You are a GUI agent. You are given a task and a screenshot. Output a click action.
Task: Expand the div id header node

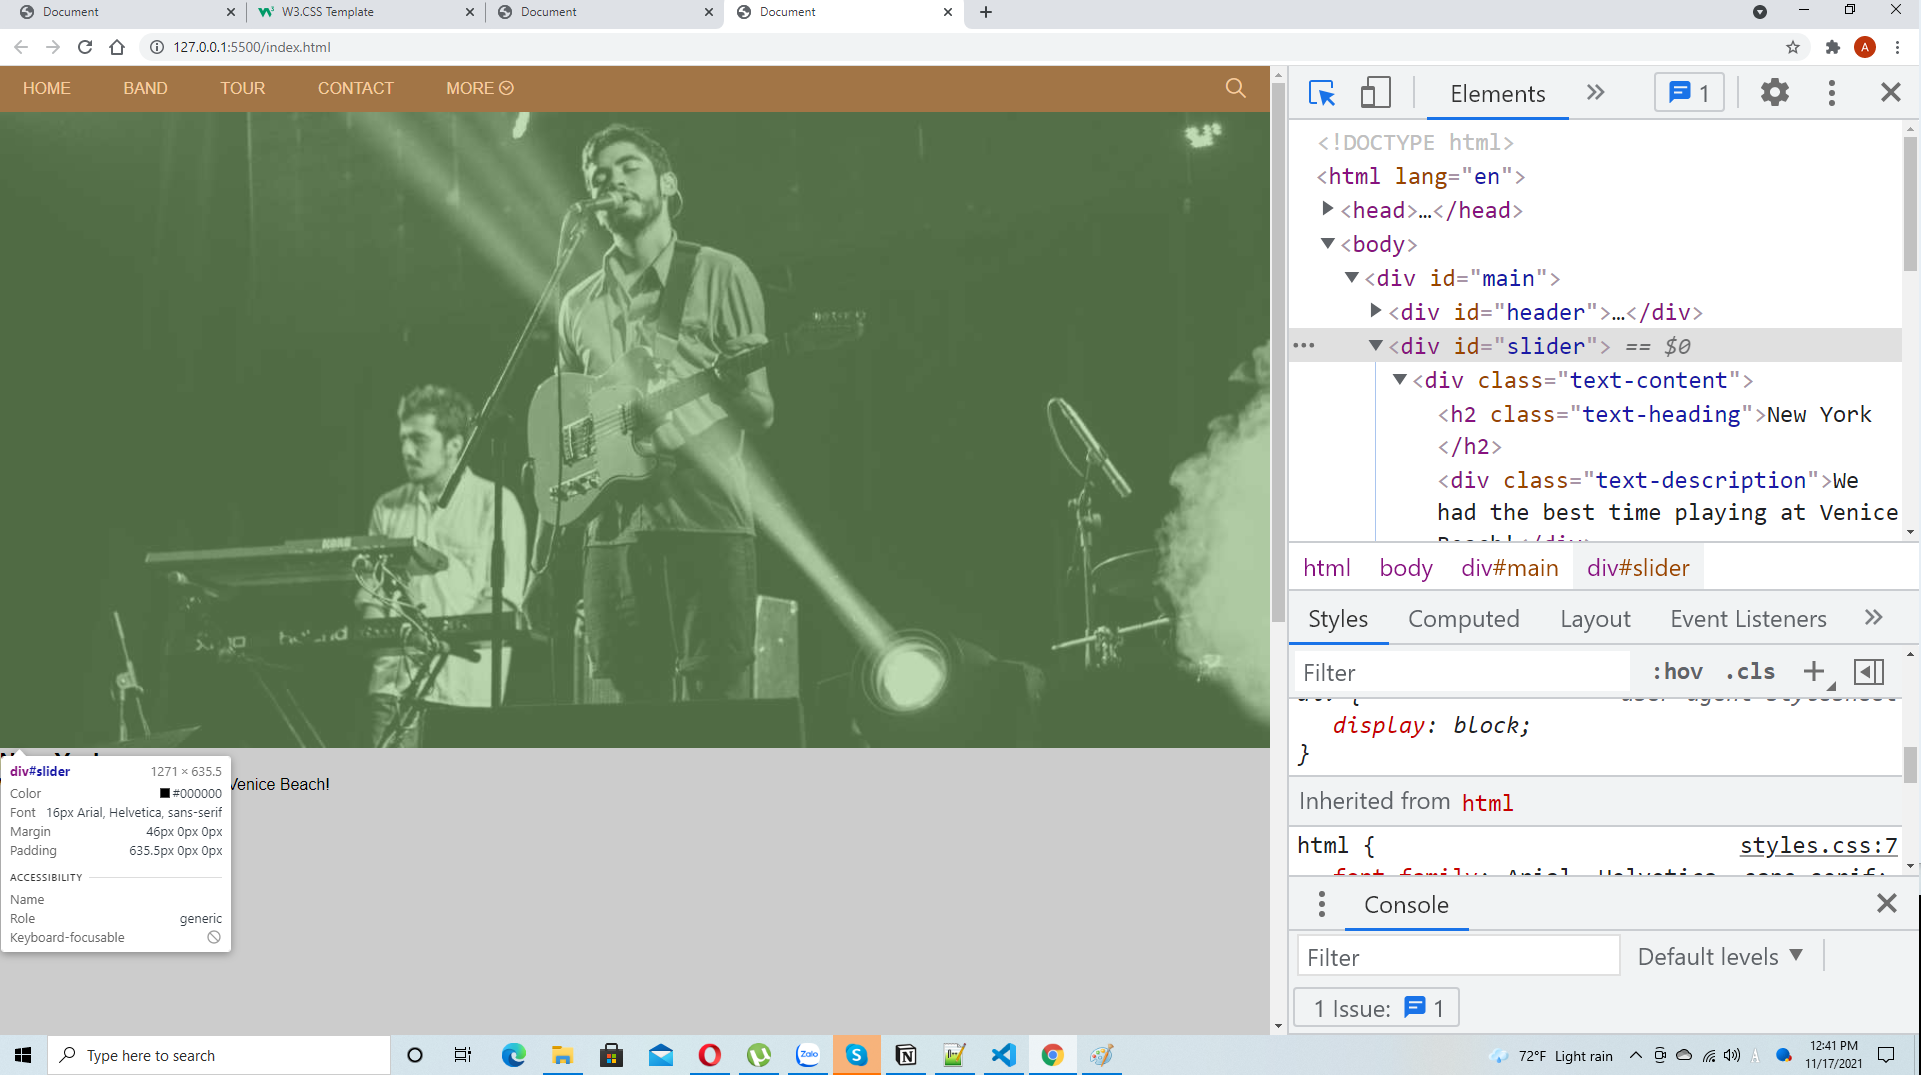coord(1376,311)
